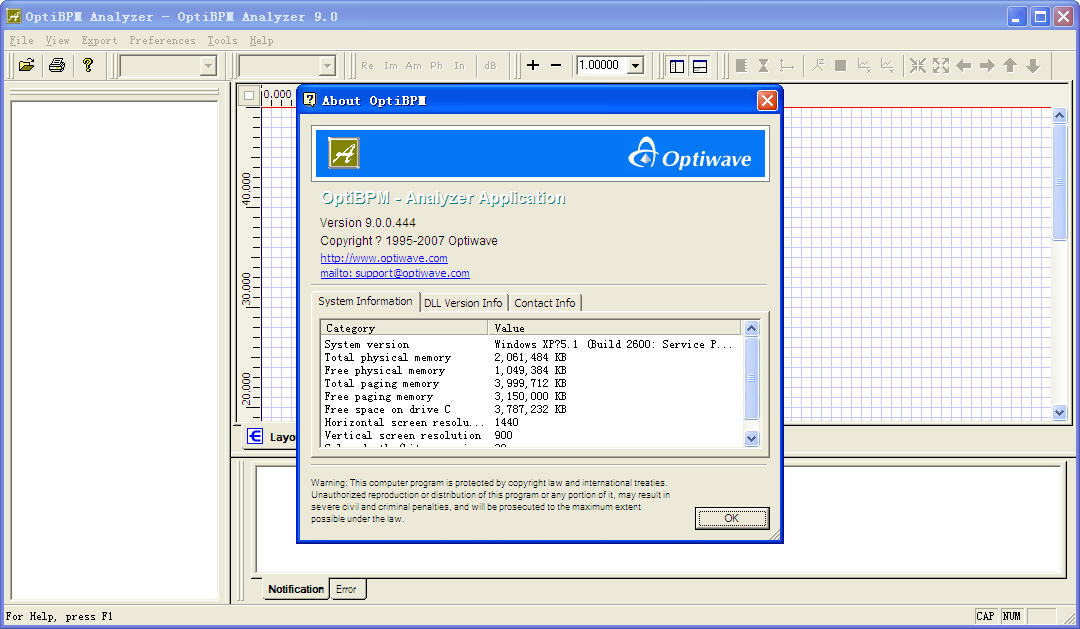
Task: Select the Layout tab below the graph
Action: tap(271, 437)
